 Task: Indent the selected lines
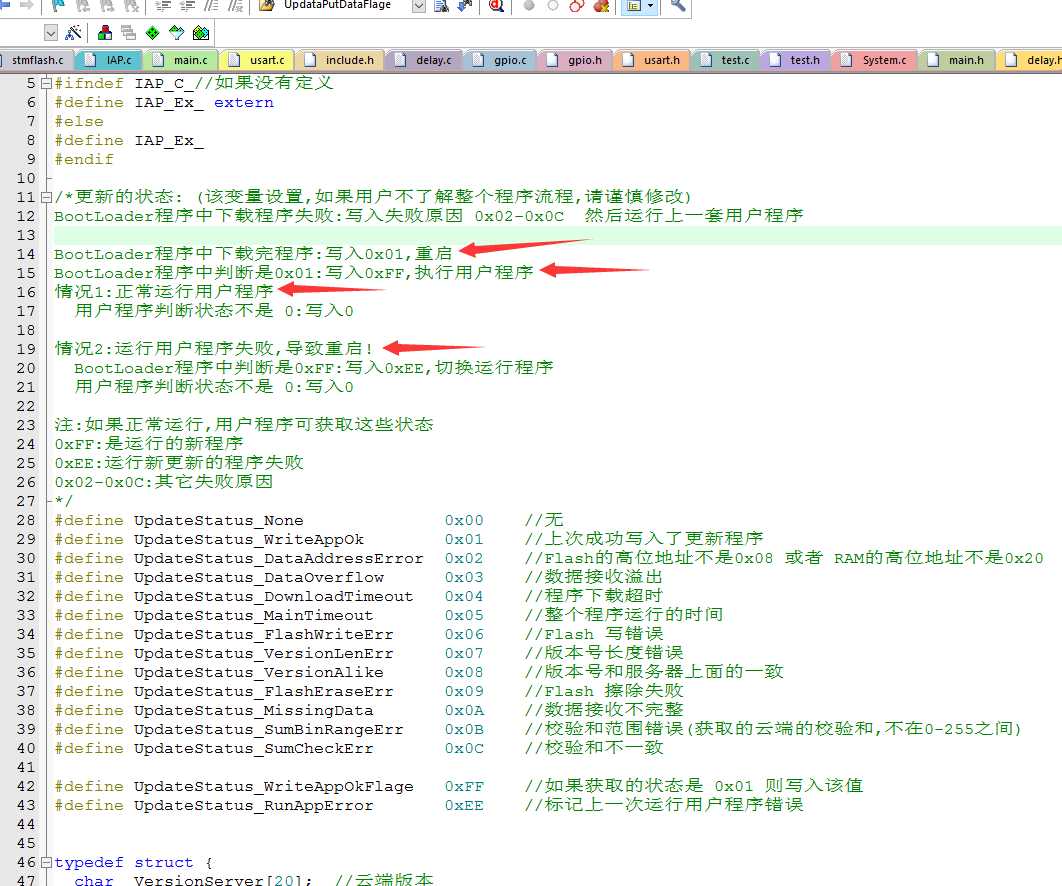(x=163, y=6)
